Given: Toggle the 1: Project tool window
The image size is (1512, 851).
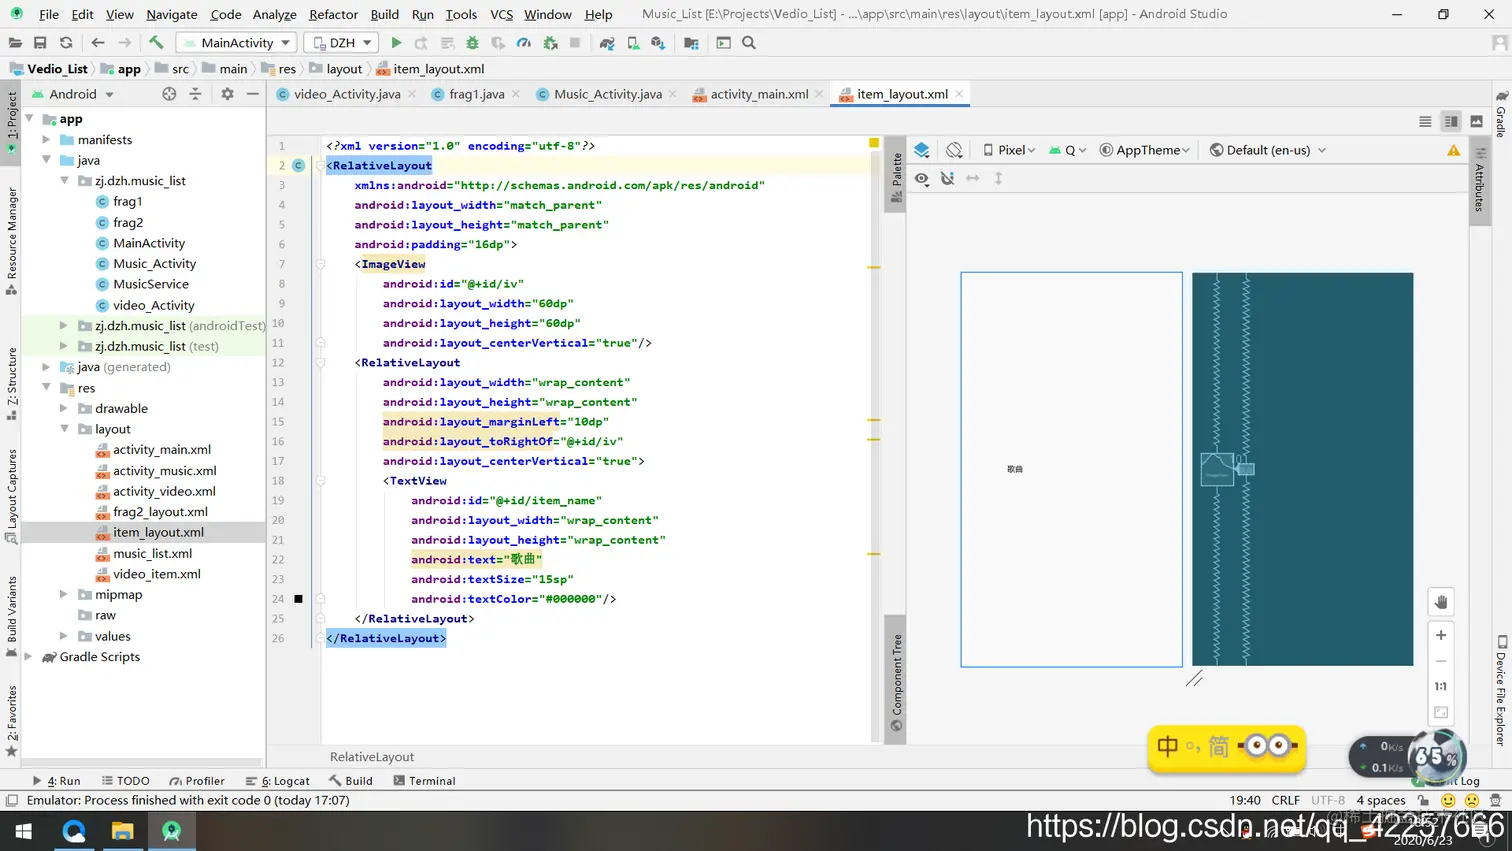Looking at the screenshot, I should click(12, 122).
